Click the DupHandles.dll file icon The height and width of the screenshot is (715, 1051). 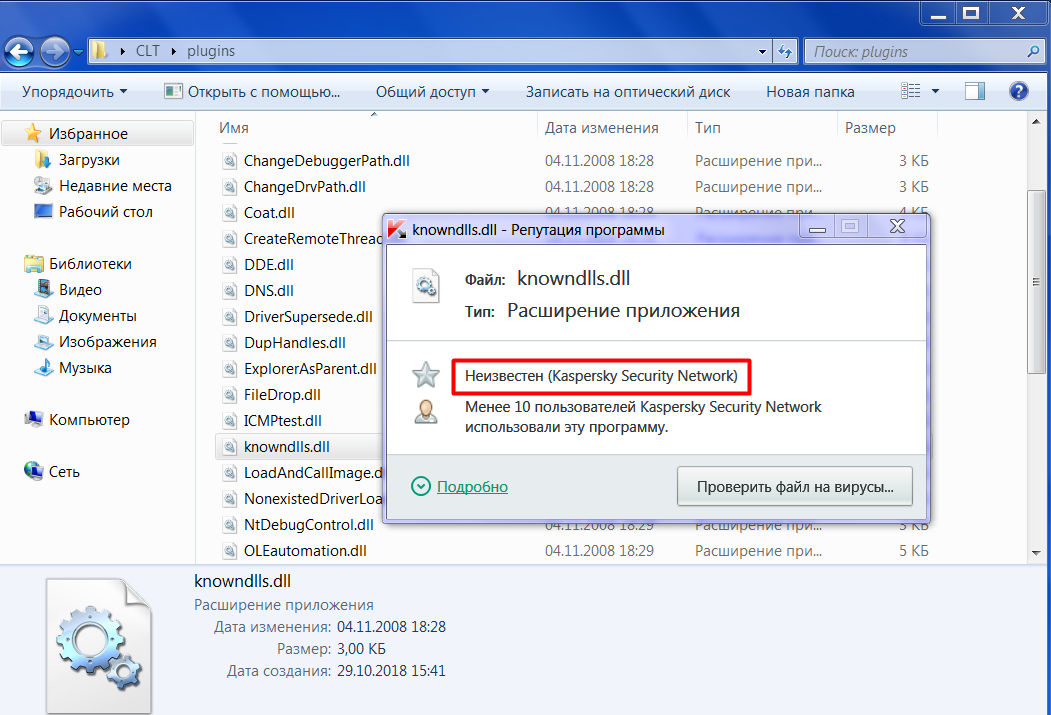point(230,343)
